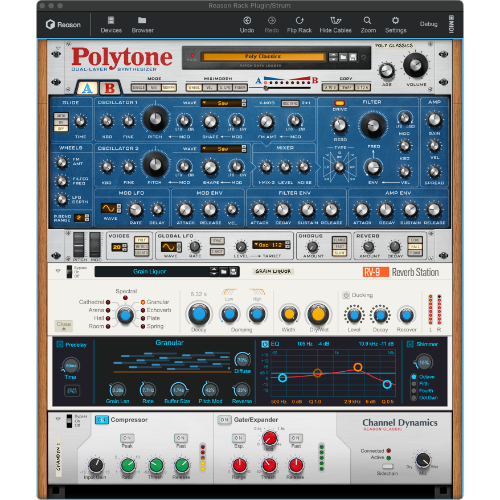Click the Oscillator 1 Pitch knob
500x500 pixels.
pos(155,119)
